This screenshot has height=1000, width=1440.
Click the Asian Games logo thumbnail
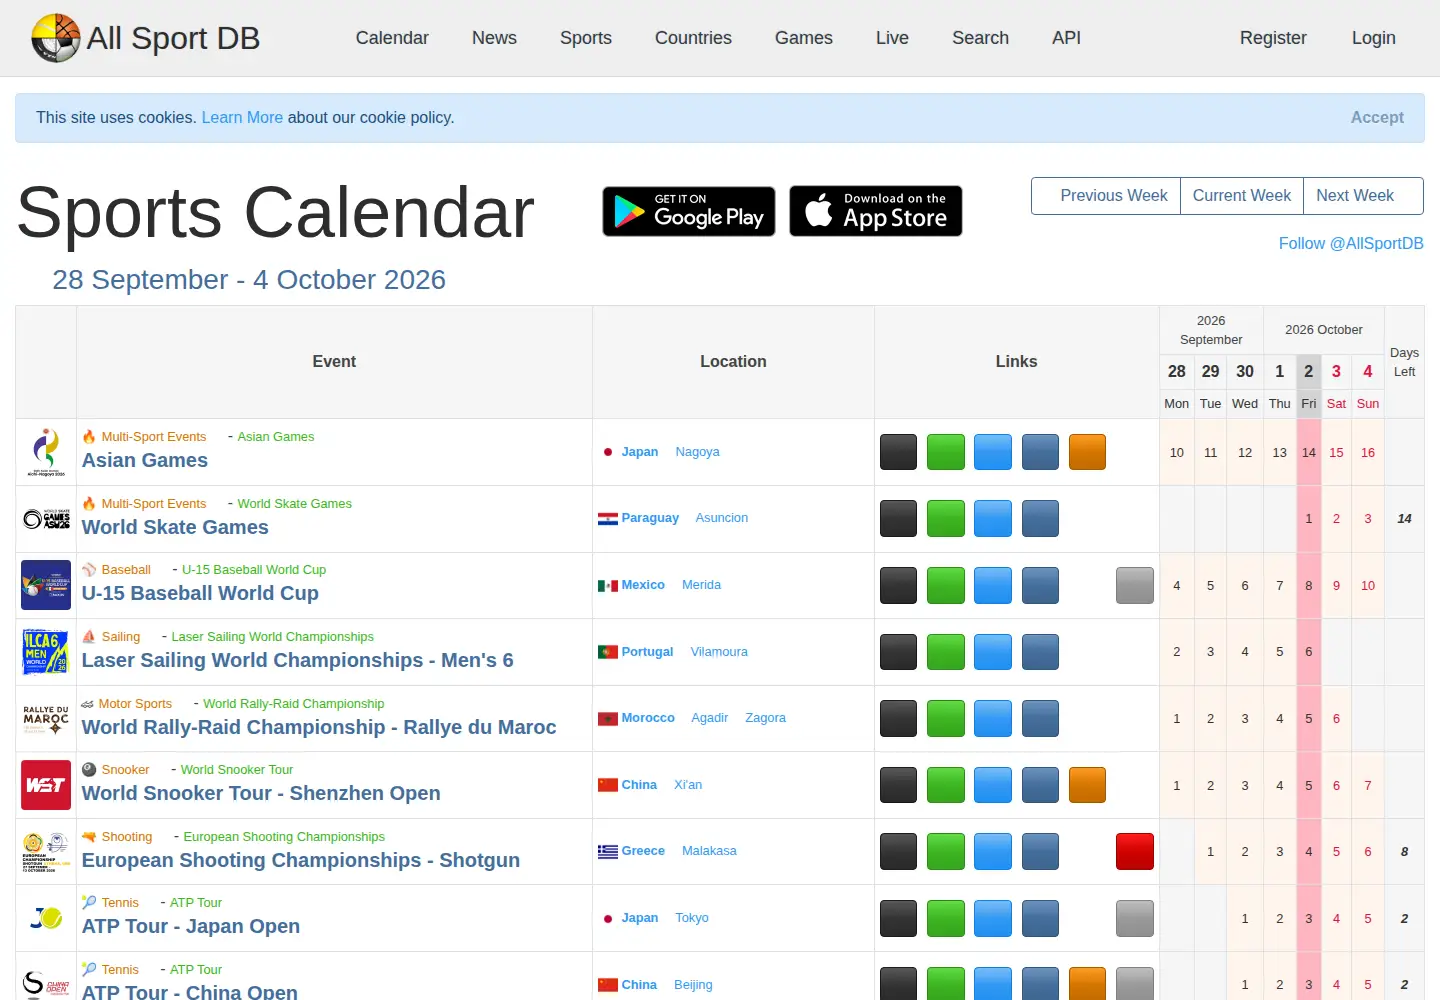46,452
